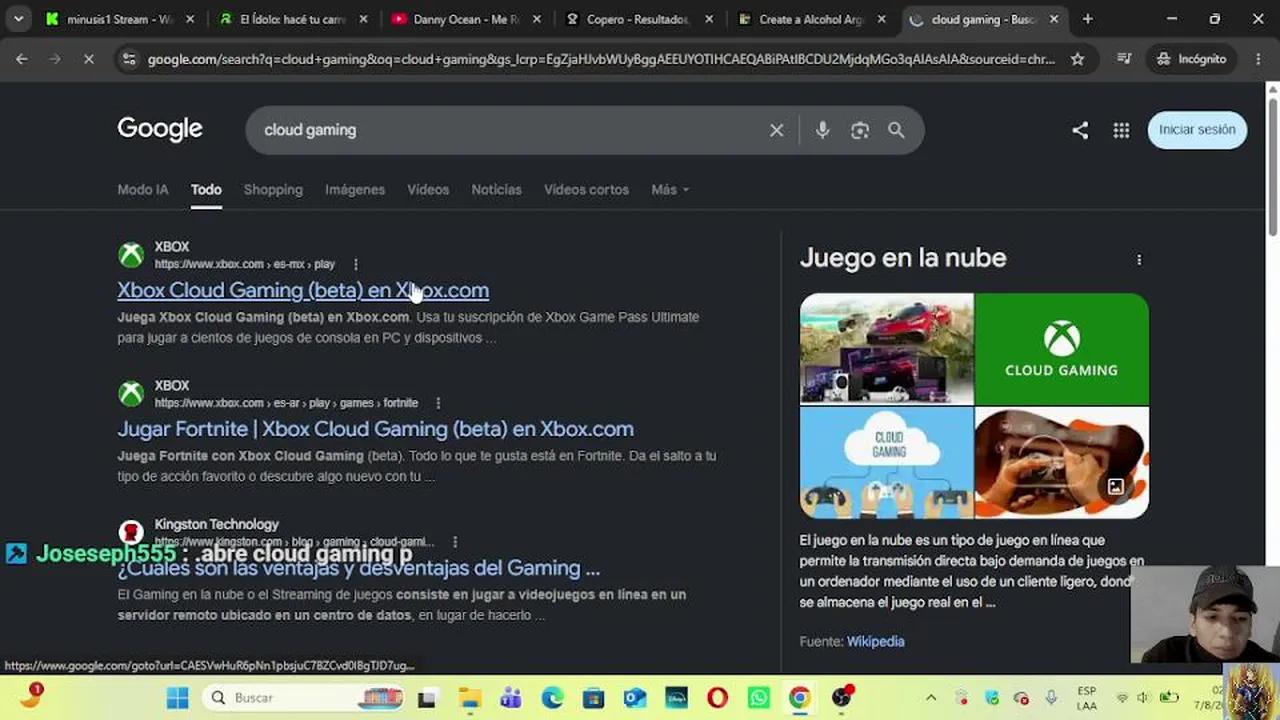1280x720 pixels.
Task: Bookmark this page with the star icon
Action: (x=1077, y=59)
